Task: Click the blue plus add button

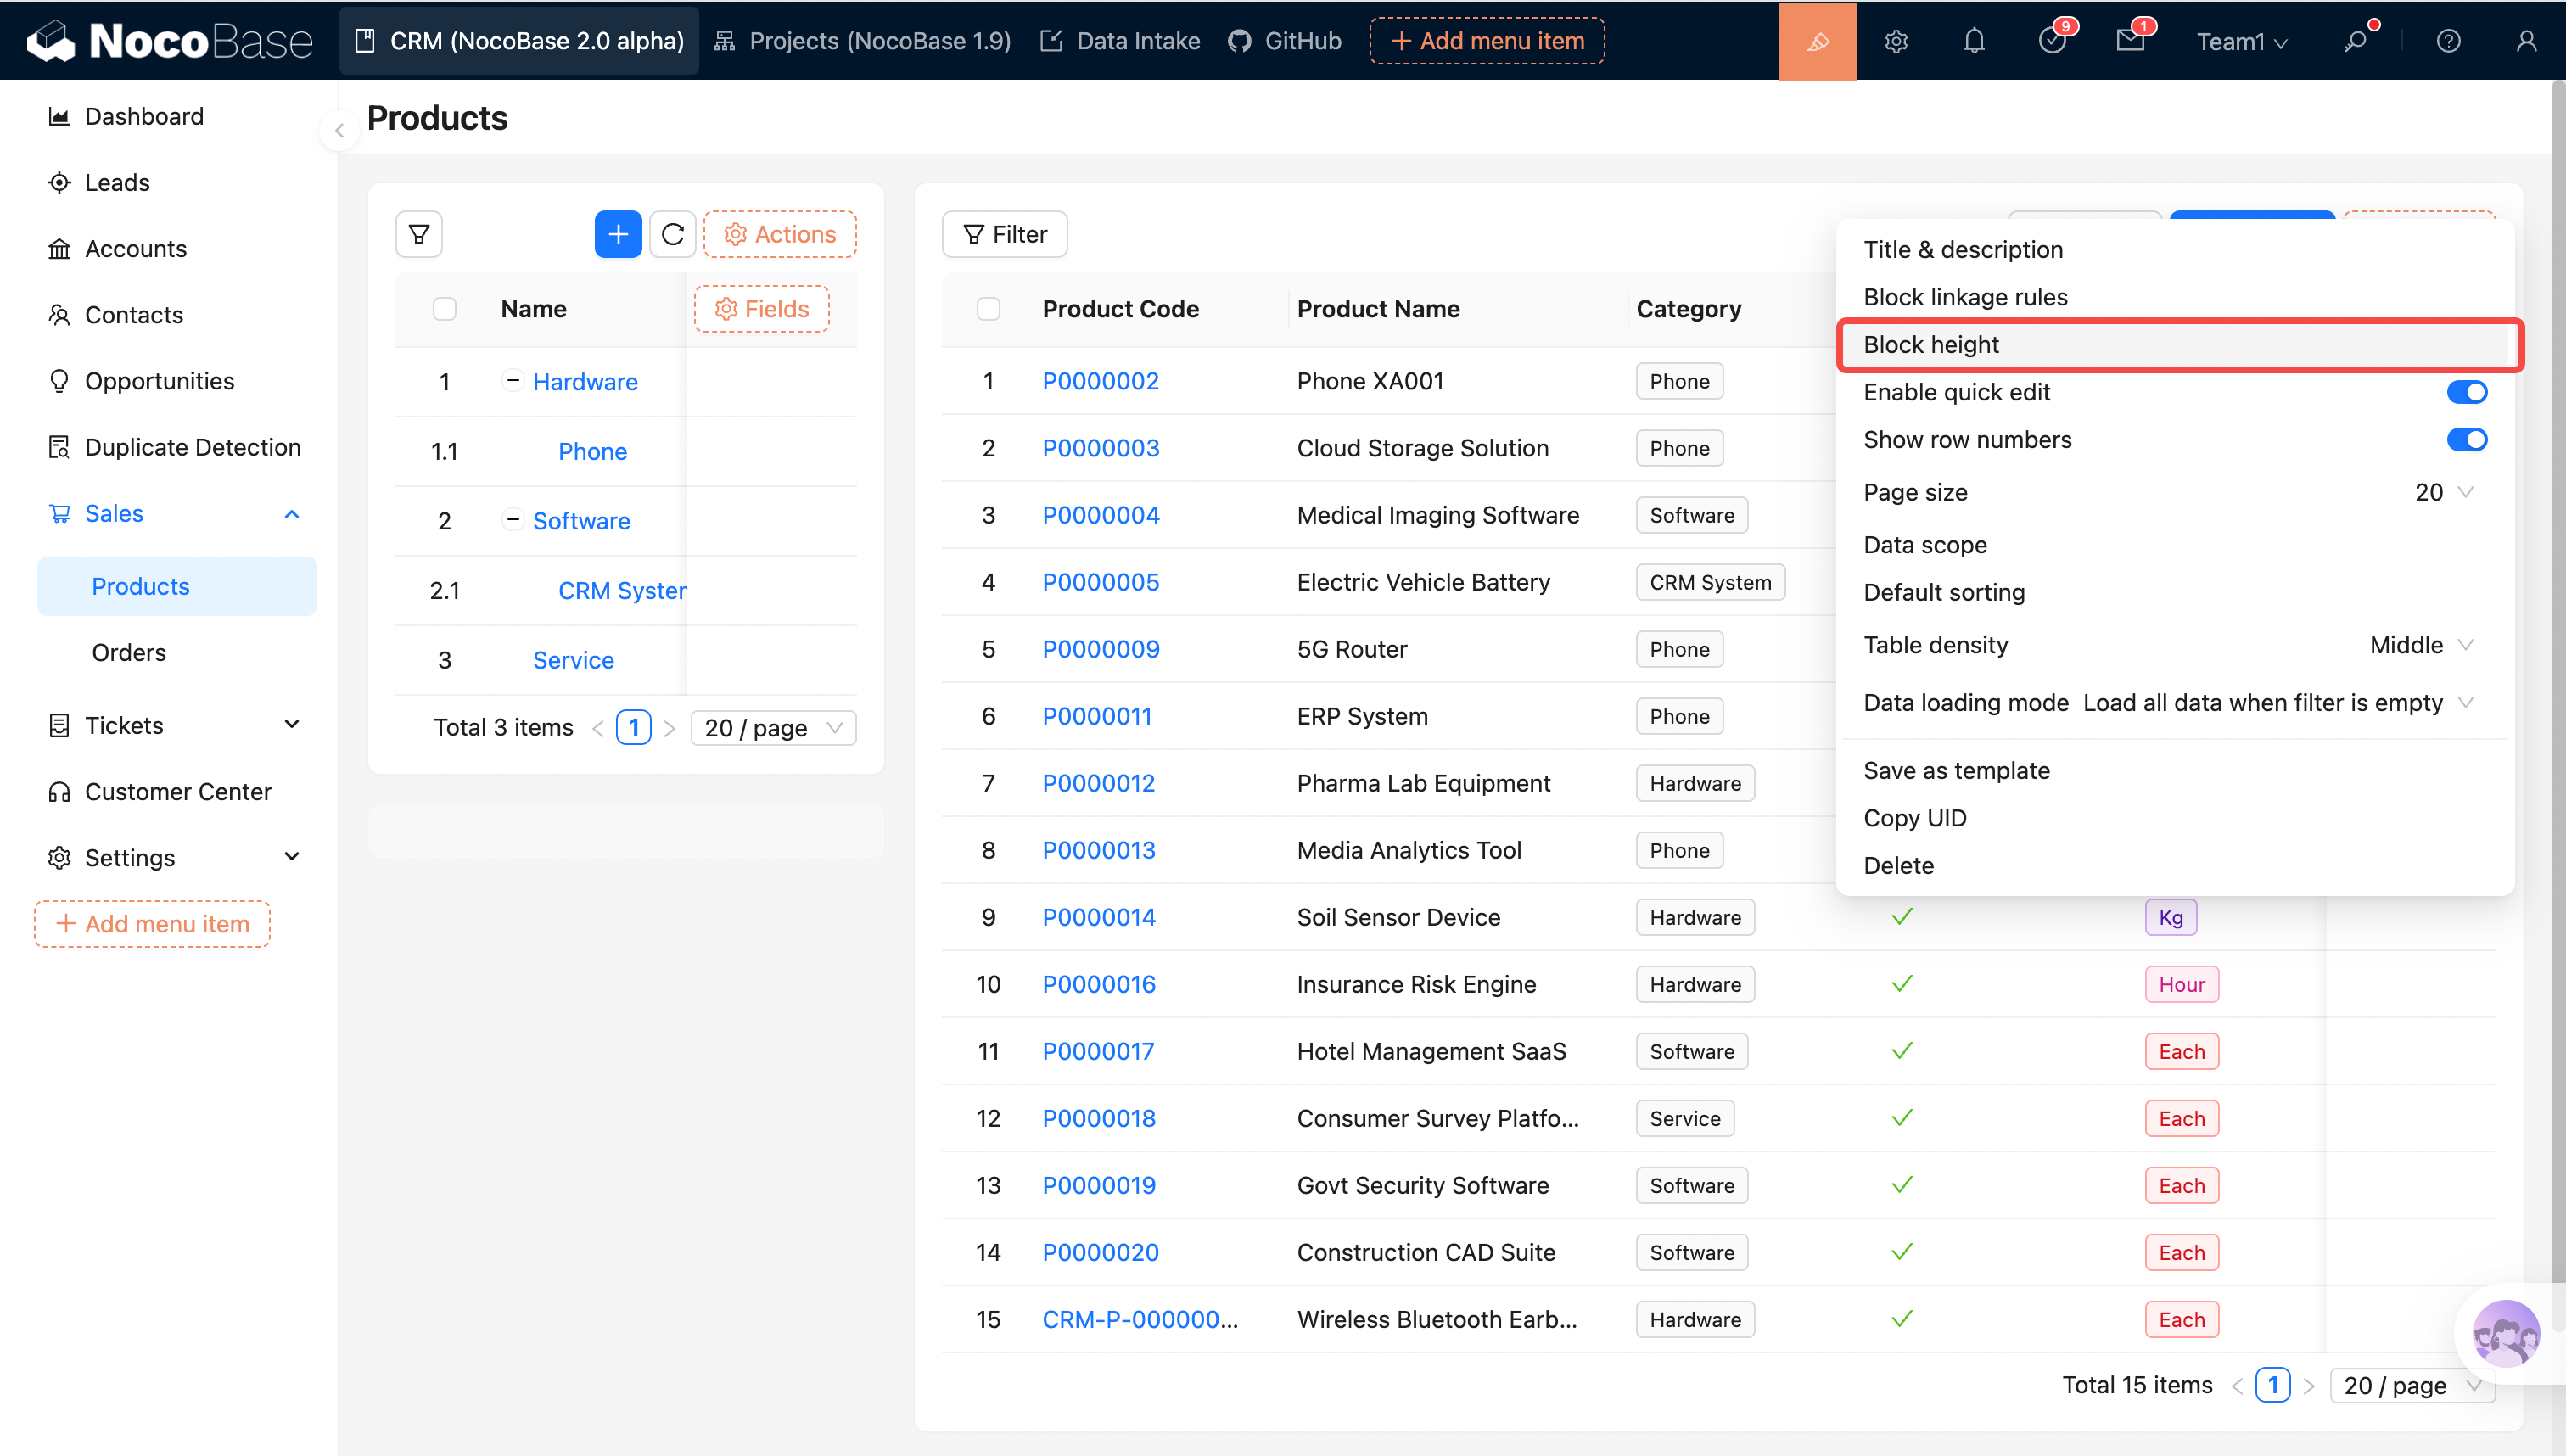Action: 617,234
